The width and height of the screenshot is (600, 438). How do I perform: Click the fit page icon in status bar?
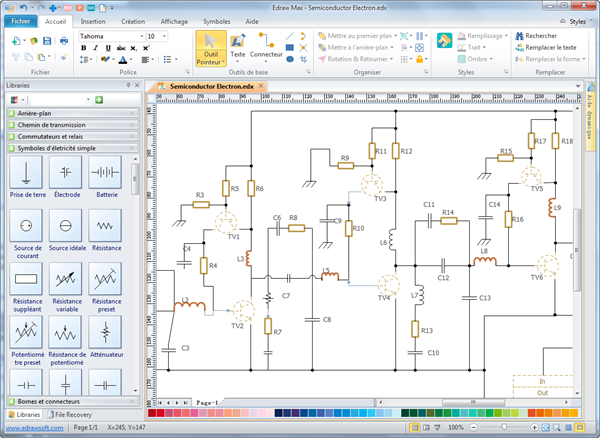coord(546,427)
